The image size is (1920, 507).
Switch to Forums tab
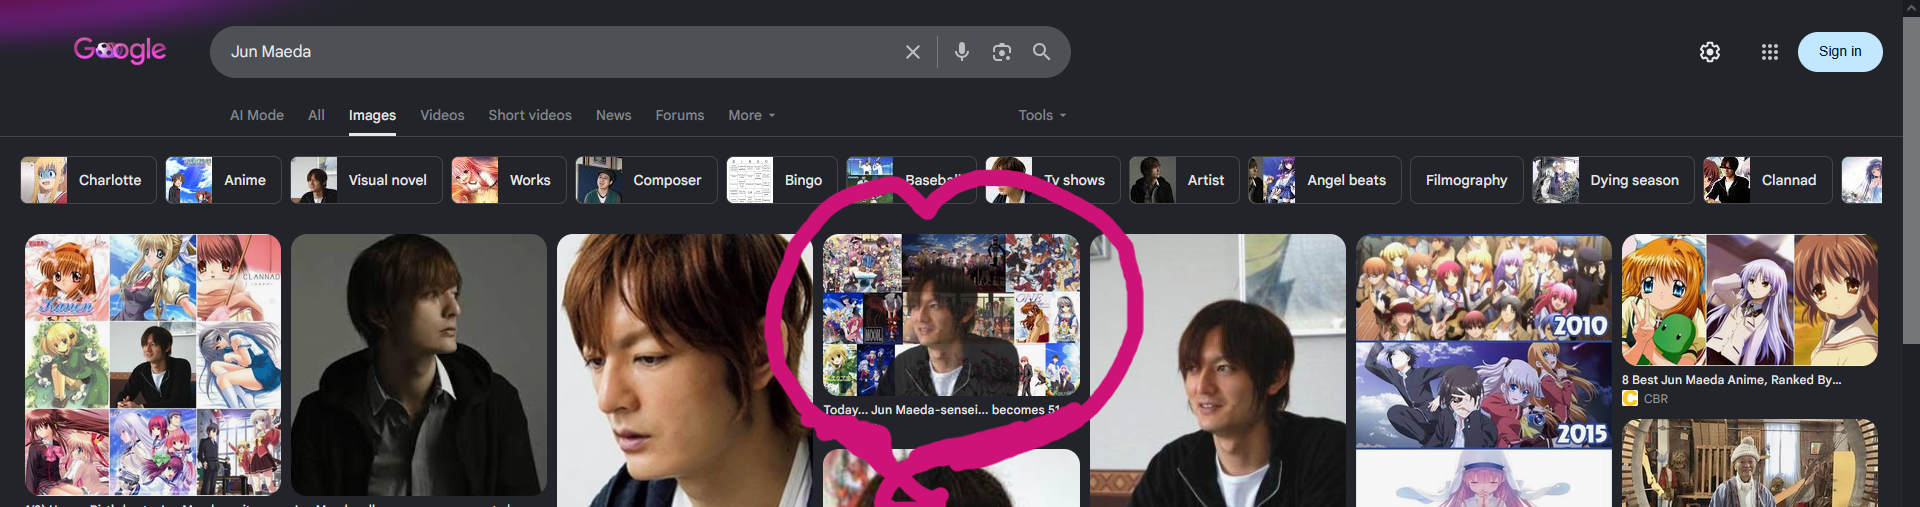point(680,115)
